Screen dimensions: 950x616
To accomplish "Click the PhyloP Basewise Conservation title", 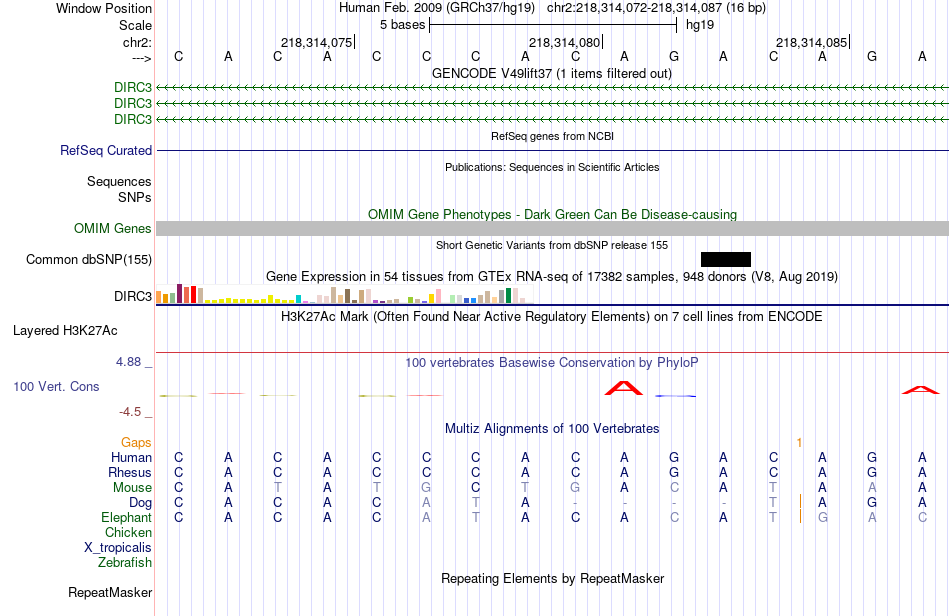I will [552, 362].
